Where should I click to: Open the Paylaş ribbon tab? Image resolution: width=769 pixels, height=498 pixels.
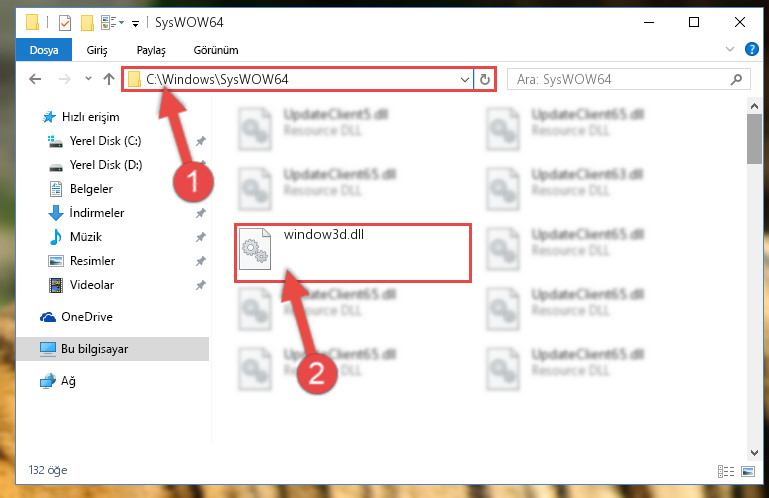coord(151,50)
